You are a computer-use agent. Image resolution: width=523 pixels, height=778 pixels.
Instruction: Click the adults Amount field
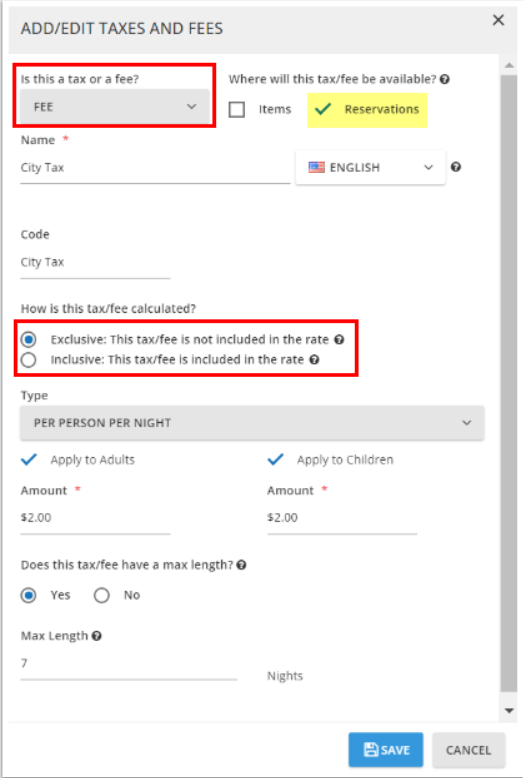point(95,518)
